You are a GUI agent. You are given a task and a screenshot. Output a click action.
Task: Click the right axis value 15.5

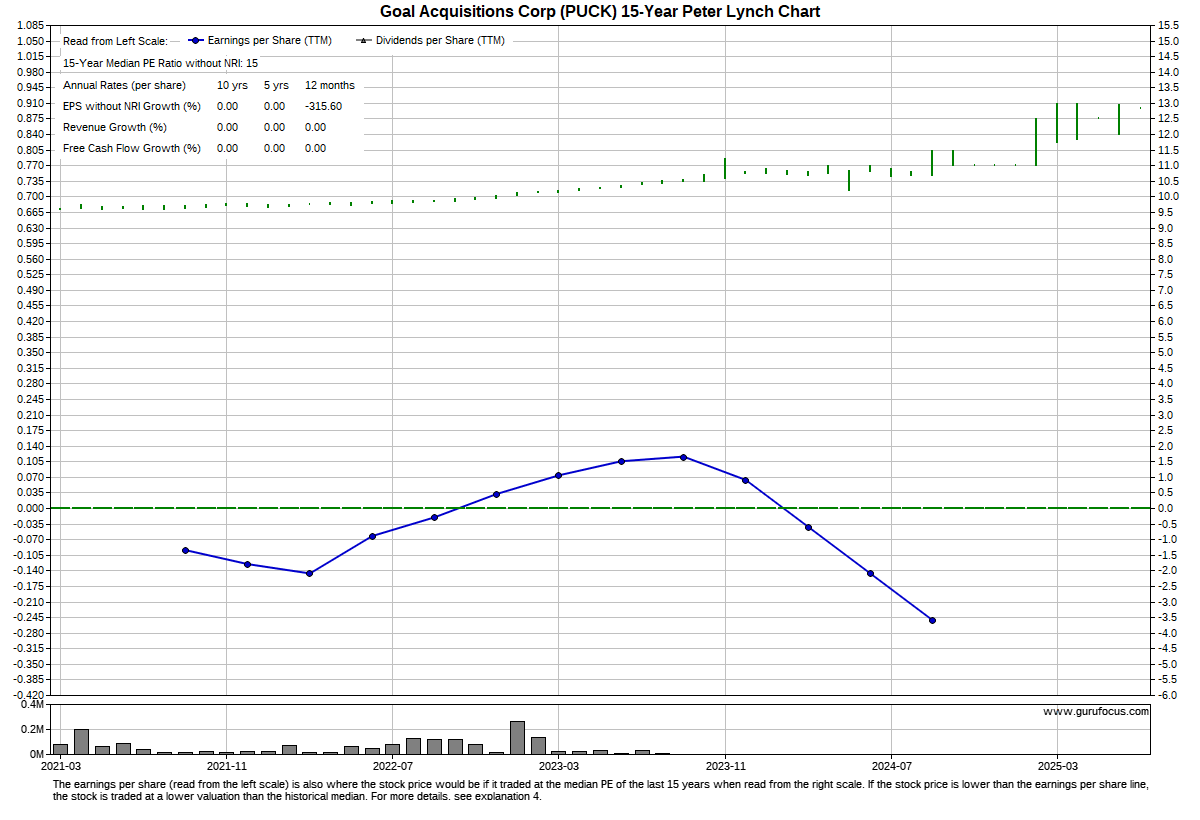1167,25
